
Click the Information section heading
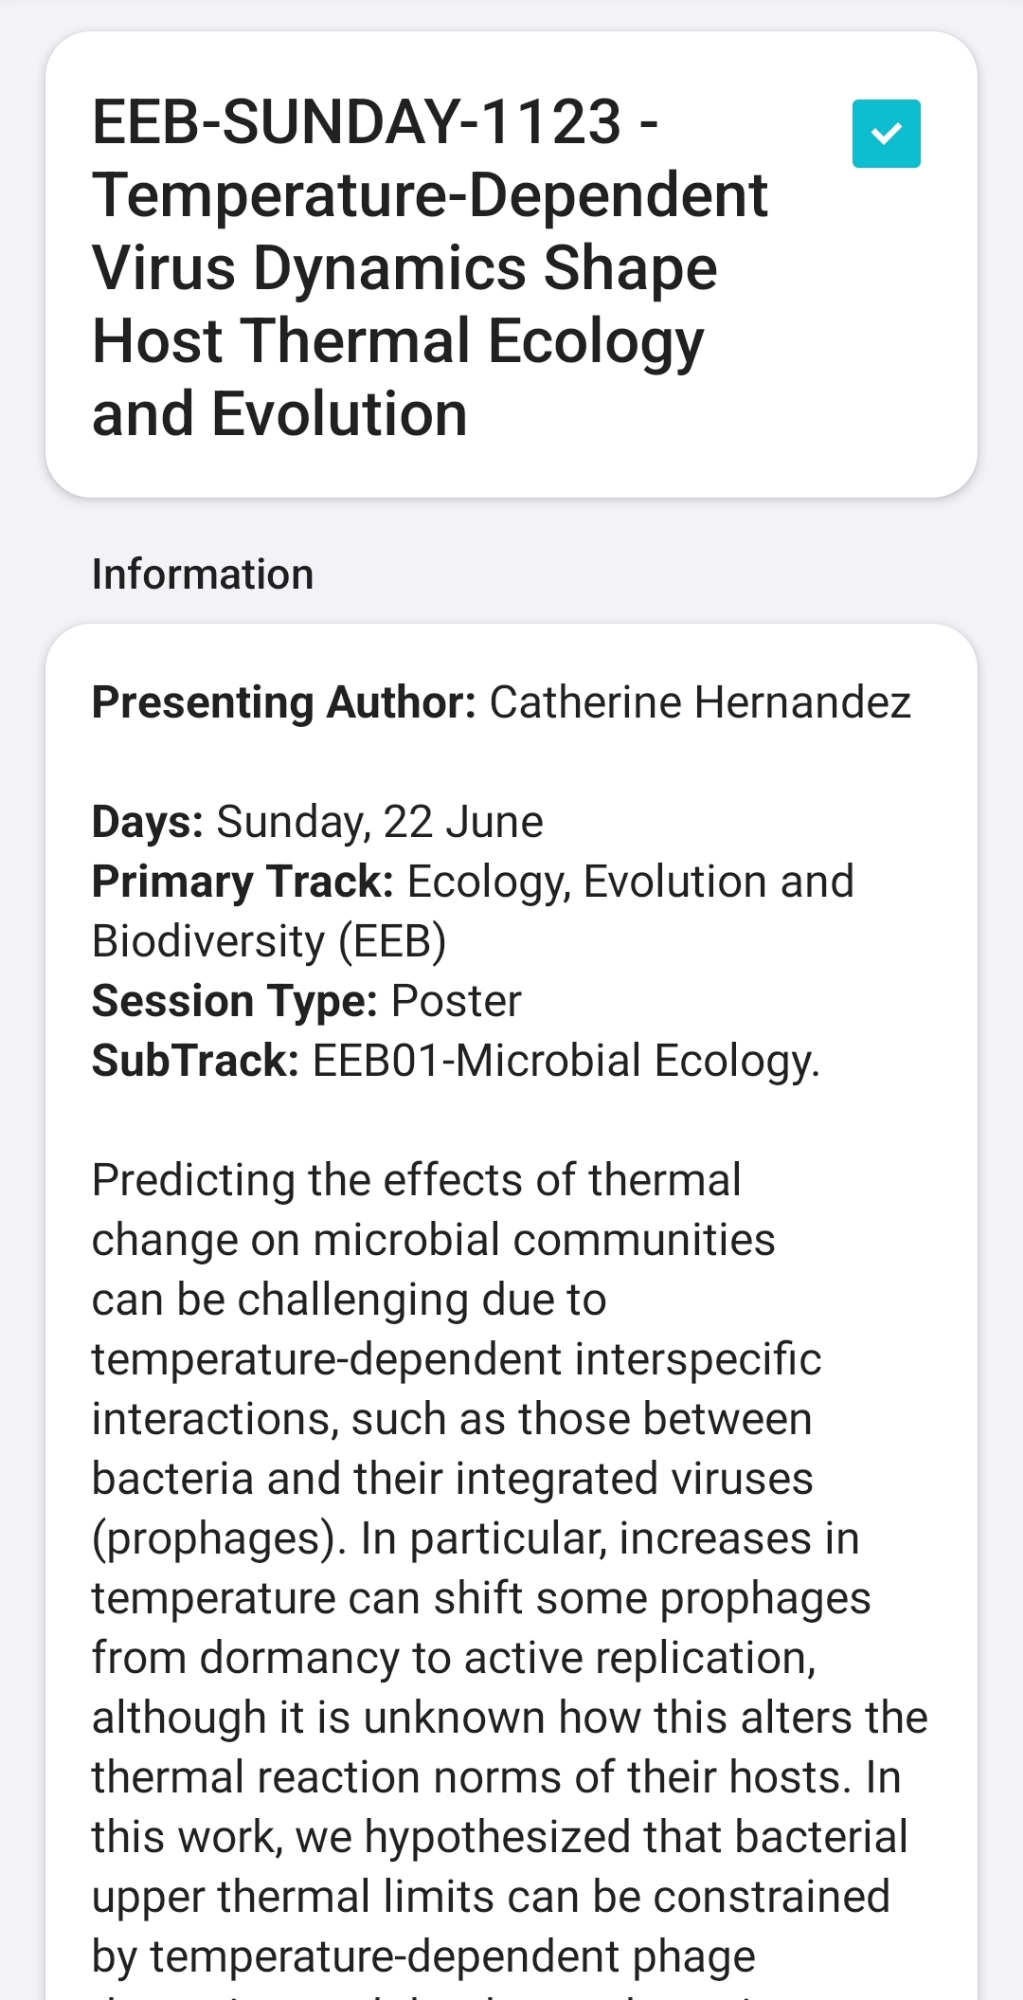tap(202, 575)
